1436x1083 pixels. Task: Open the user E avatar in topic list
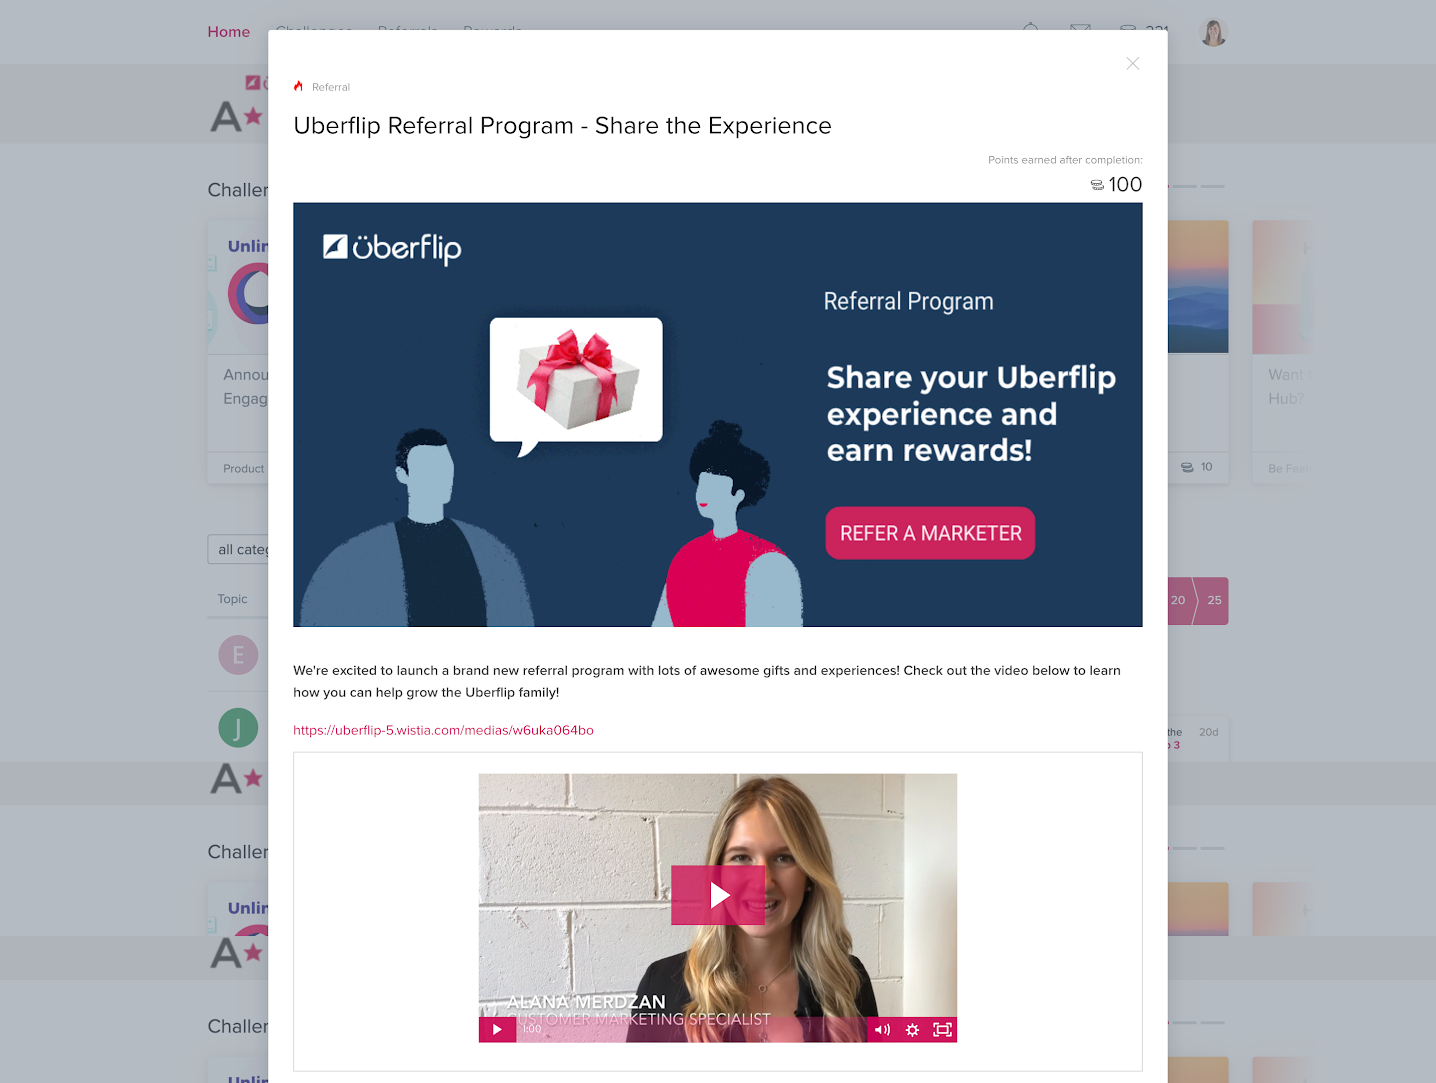click(x=238, y=655)
